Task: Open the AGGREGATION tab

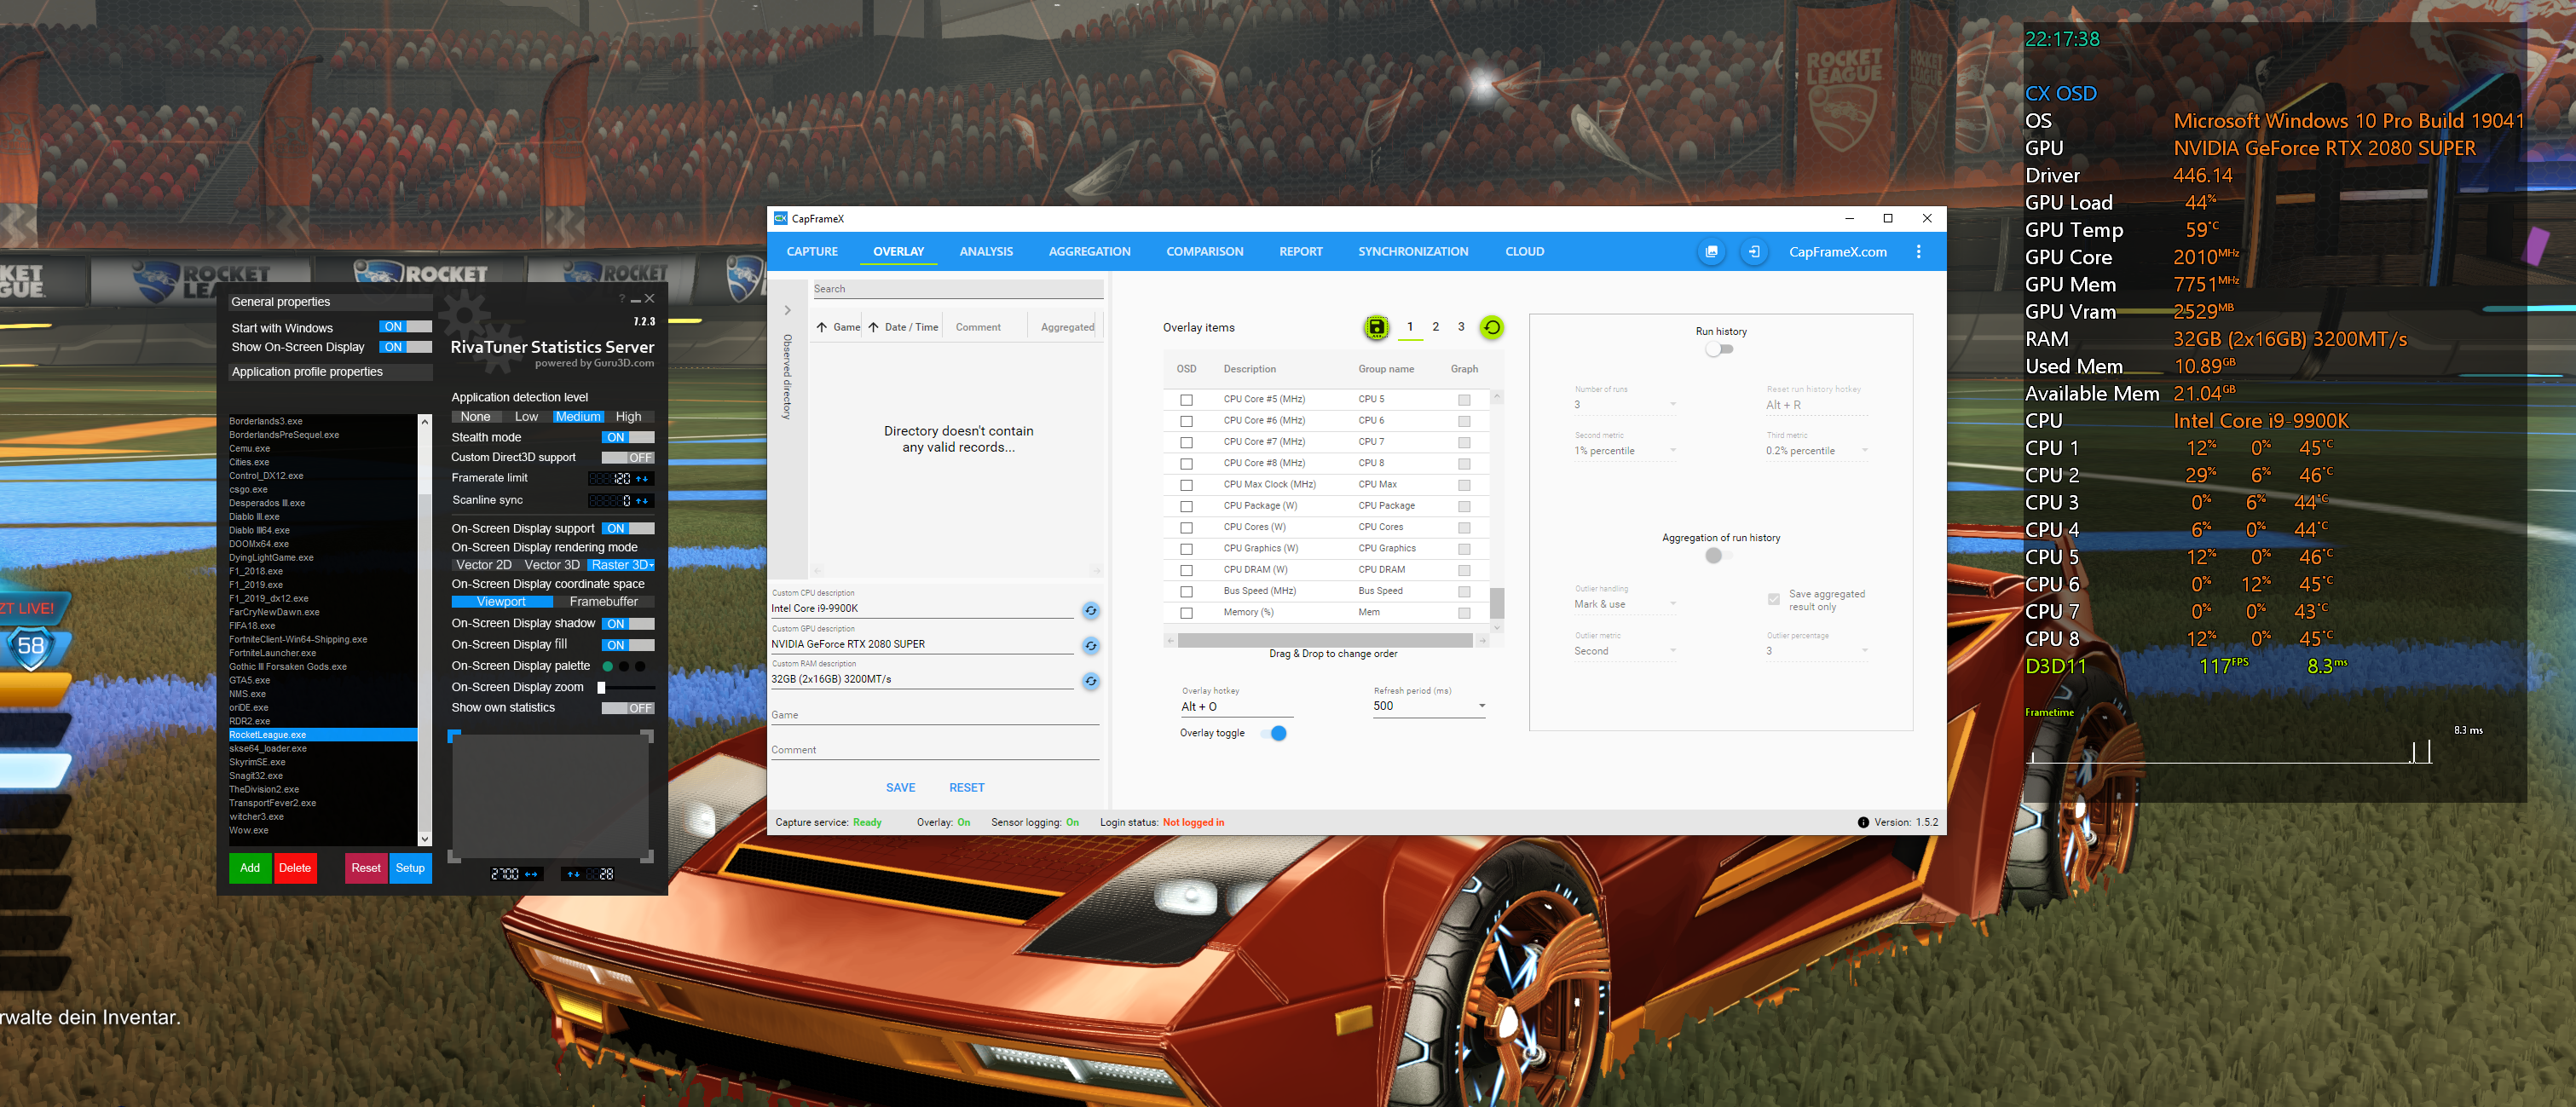Action: coord(1090,252)
